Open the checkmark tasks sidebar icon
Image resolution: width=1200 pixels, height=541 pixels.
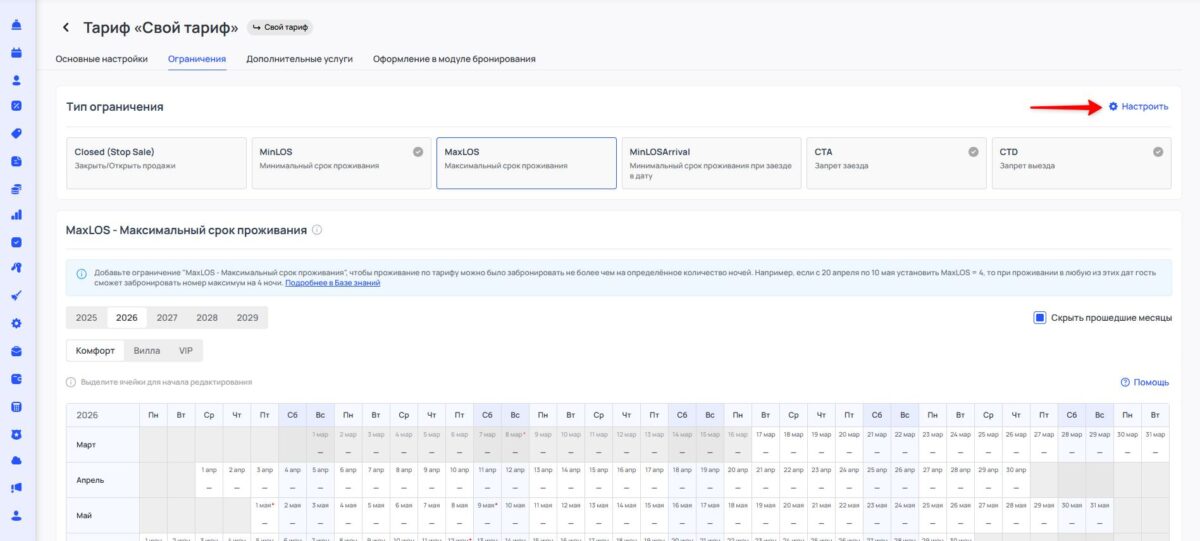(x=16, y=241)
